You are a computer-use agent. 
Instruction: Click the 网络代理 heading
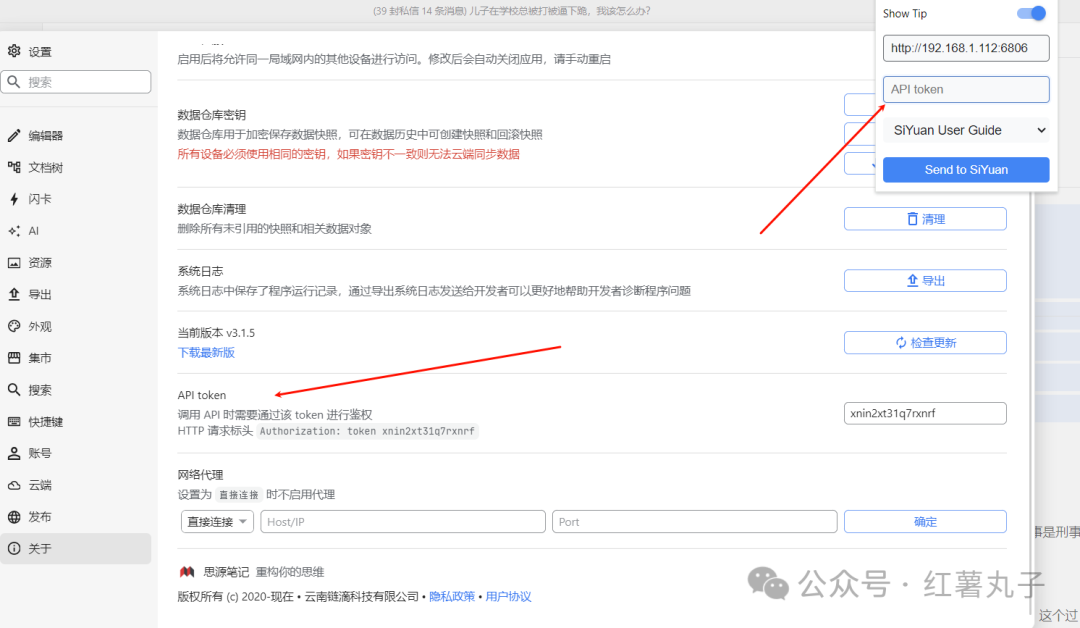tap(200, 475)
